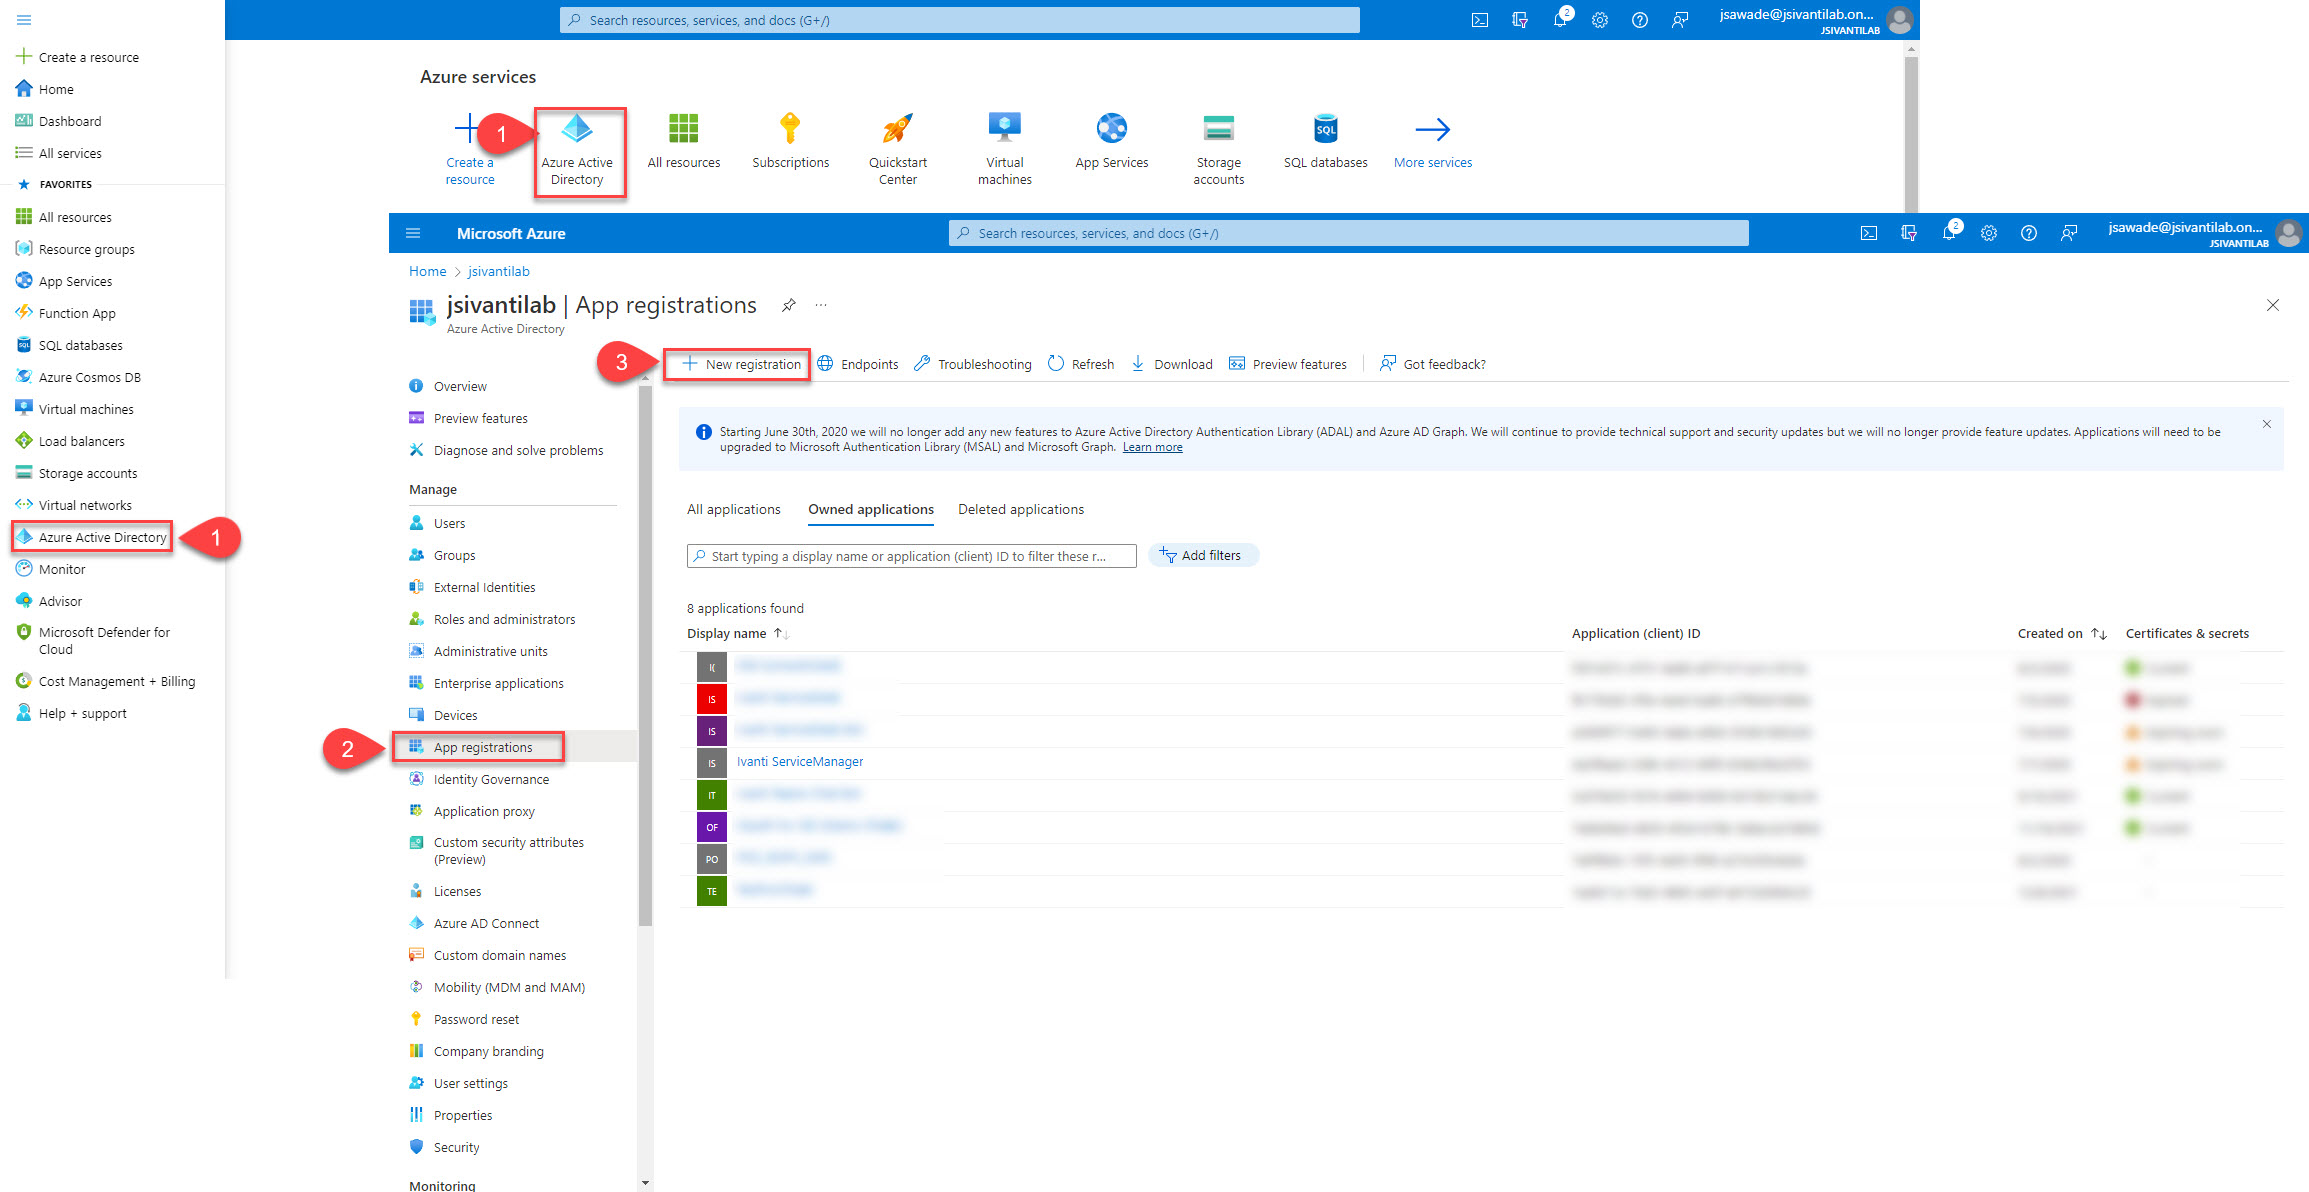
Task: Open the notifications bell
Action: click(1560, 19)
